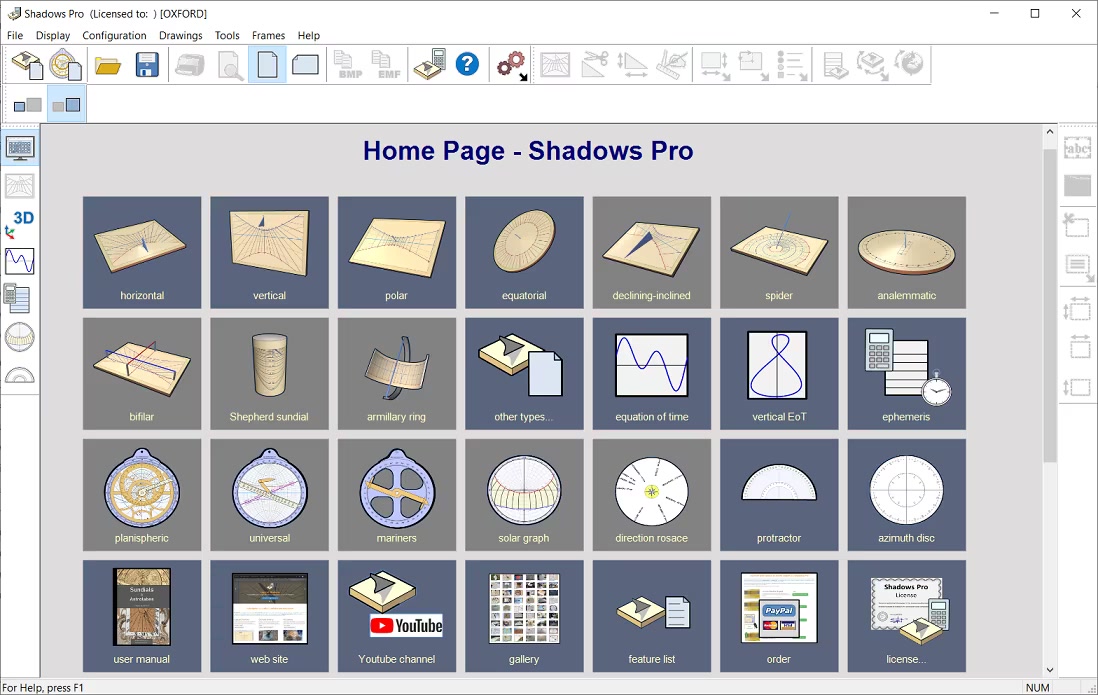
Task: Open the horizontal sundial tile
Action: 141,252
